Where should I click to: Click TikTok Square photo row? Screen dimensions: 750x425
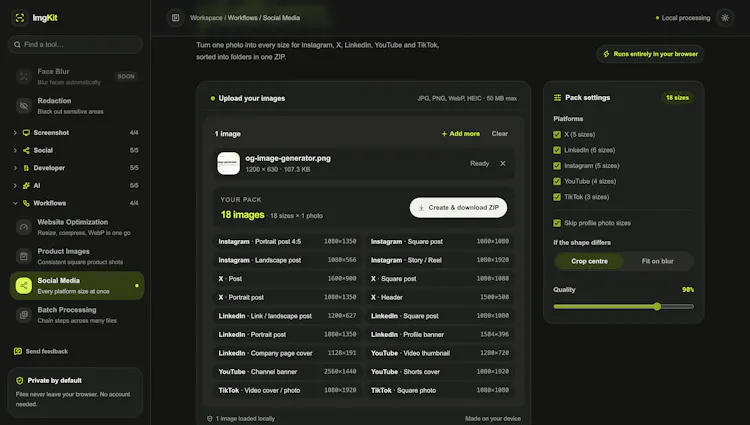[440, 391]
